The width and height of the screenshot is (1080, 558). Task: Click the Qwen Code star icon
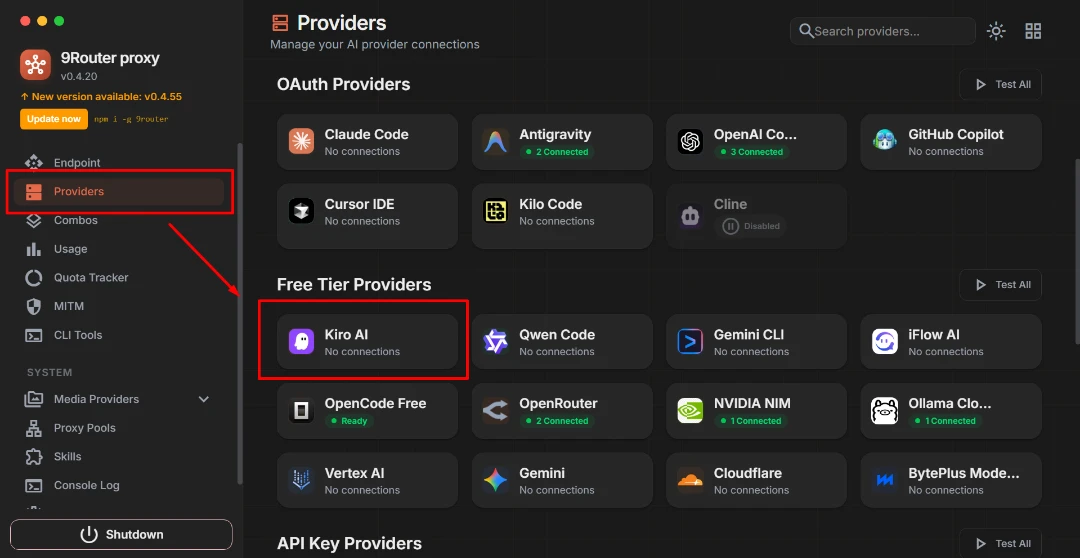495,342
